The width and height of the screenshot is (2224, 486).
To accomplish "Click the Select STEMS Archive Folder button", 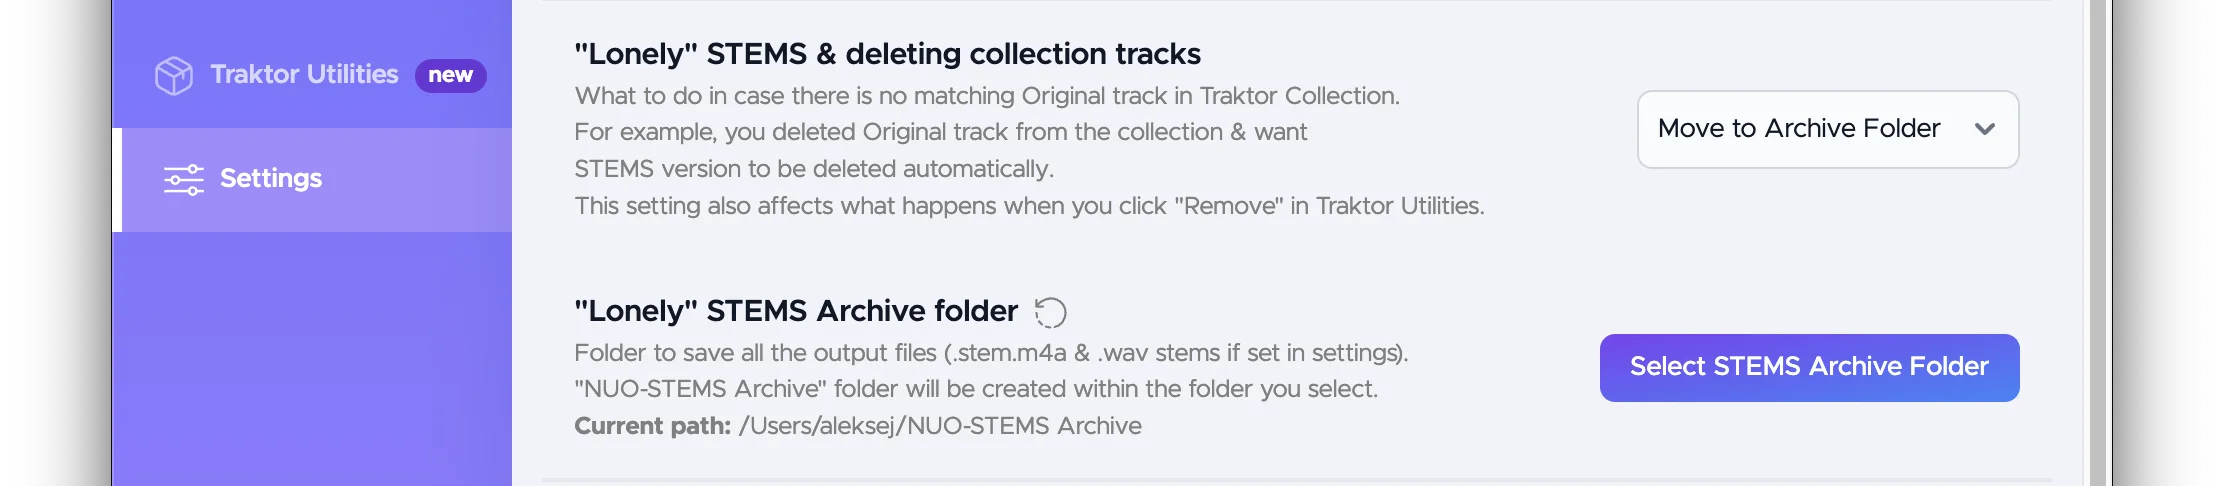I will 1809,368.
